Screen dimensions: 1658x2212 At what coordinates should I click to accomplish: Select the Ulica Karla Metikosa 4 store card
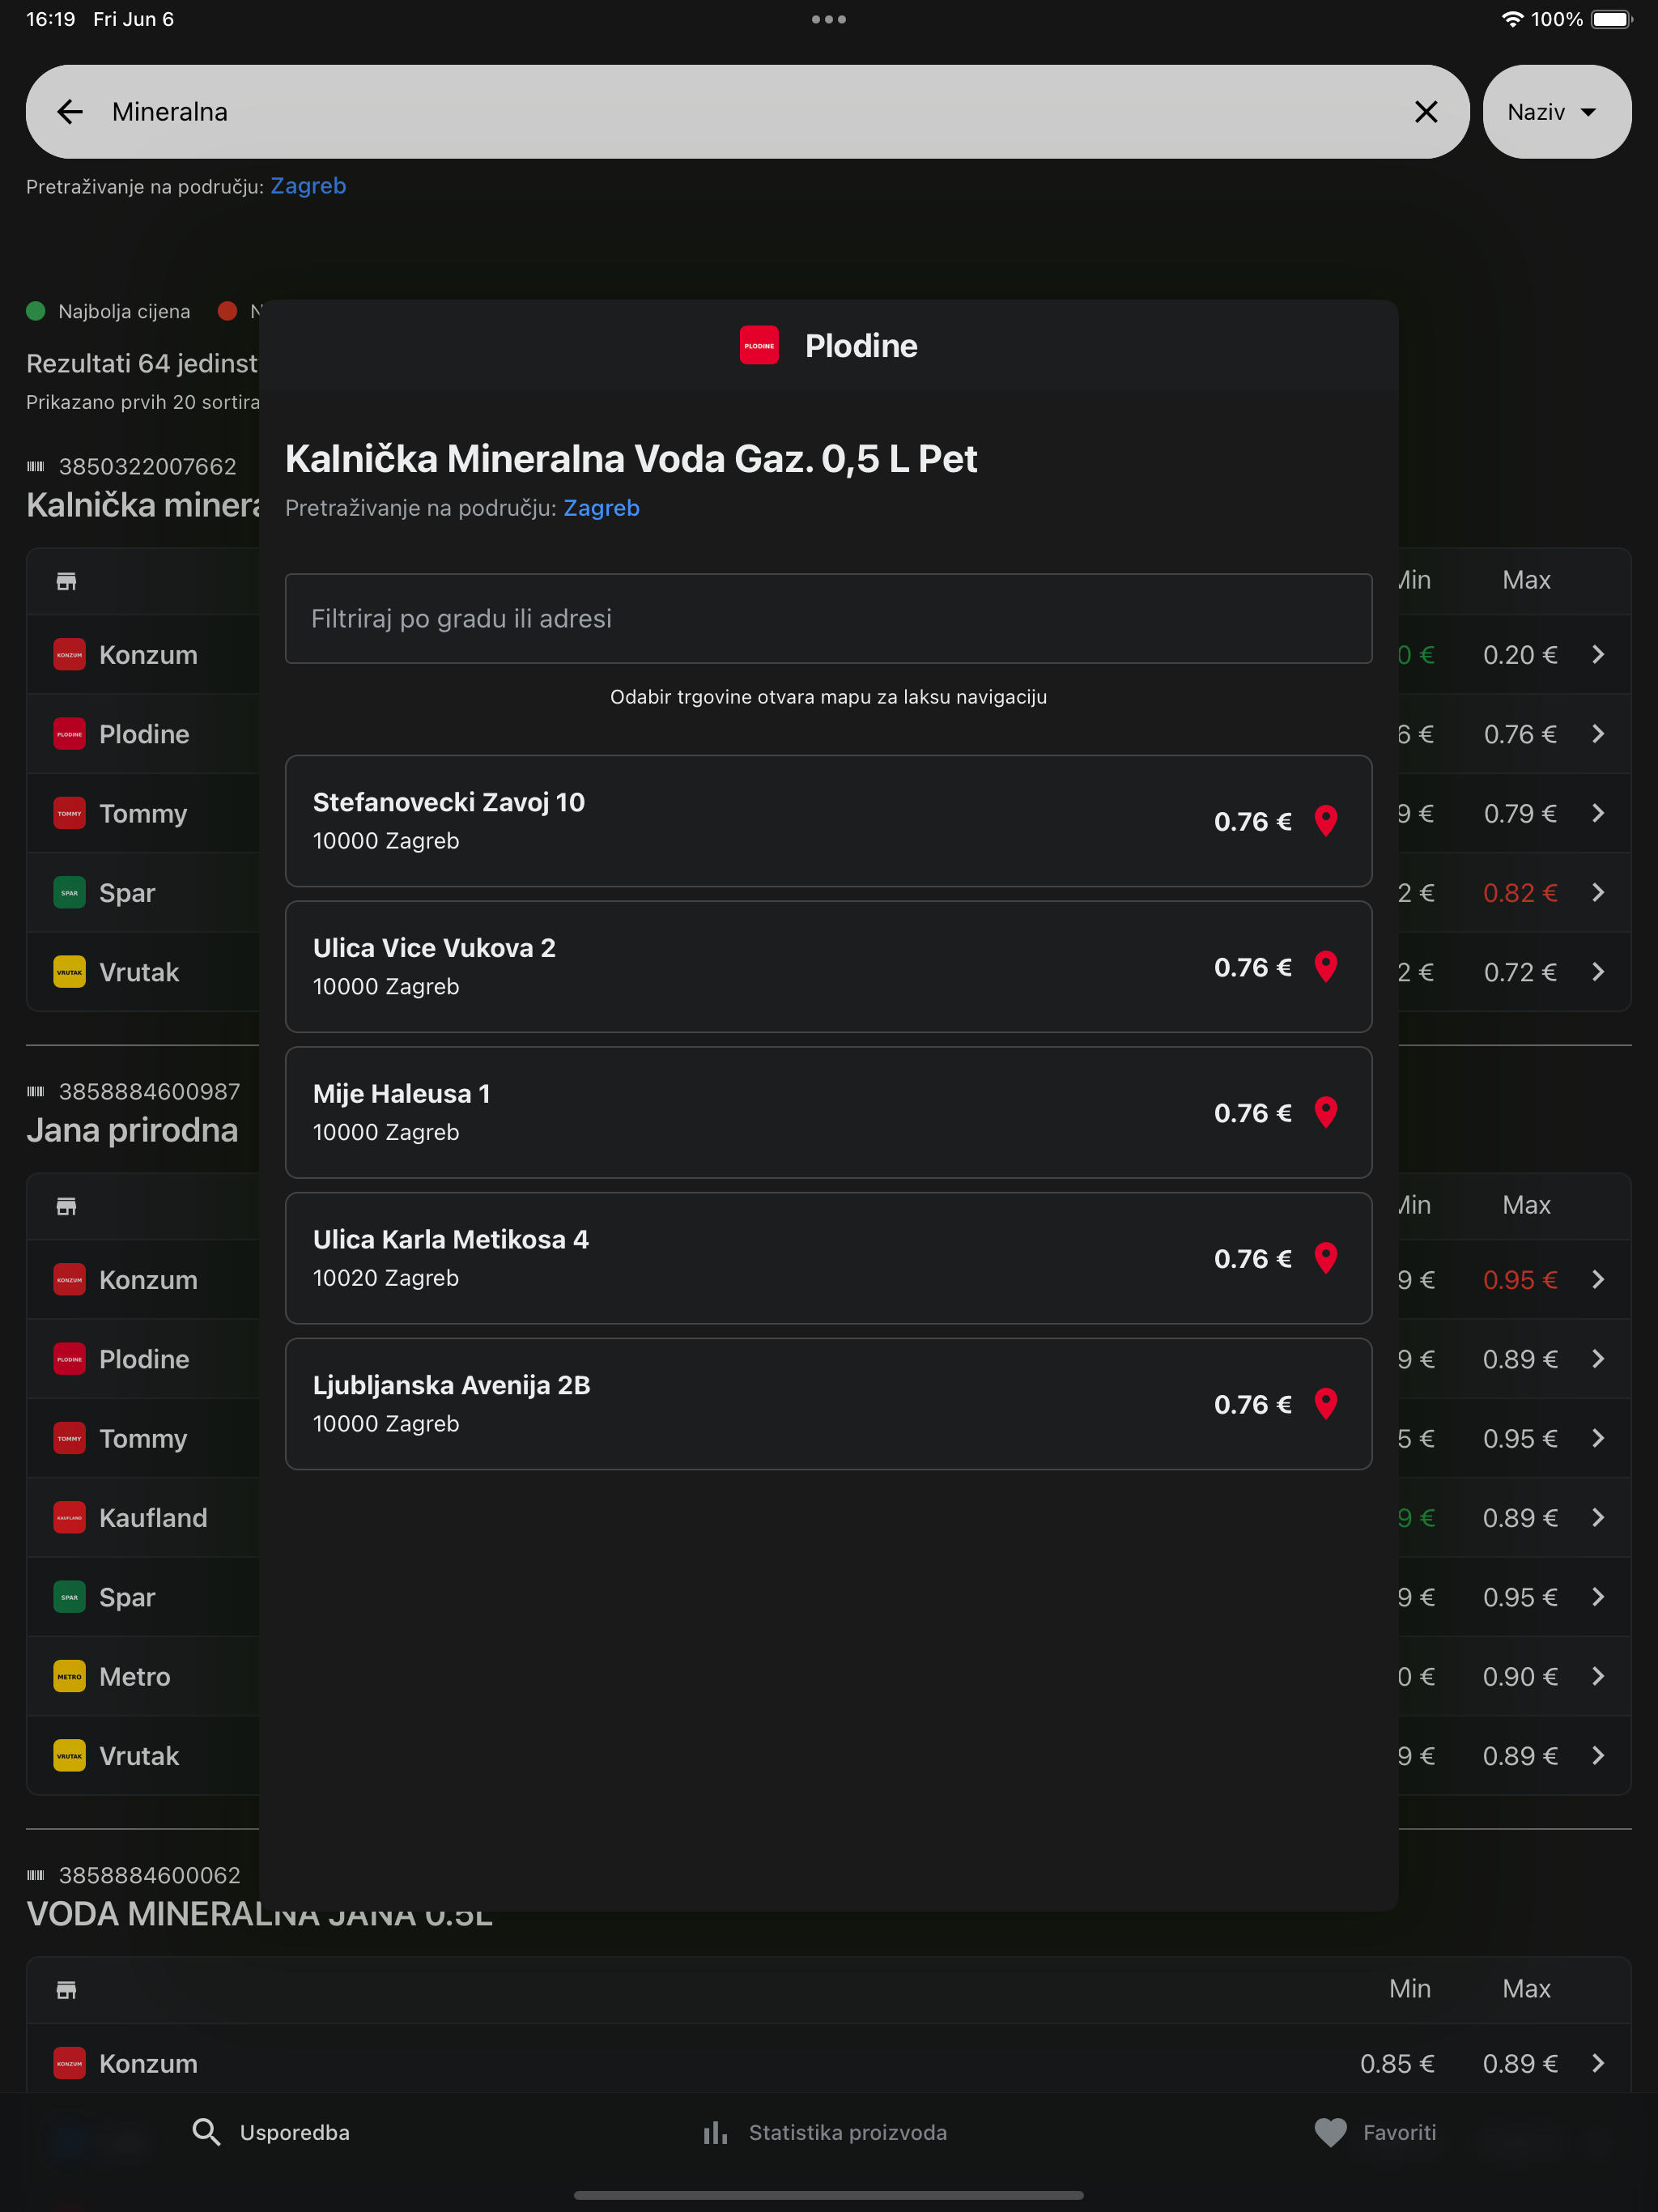pos(828,1259)
